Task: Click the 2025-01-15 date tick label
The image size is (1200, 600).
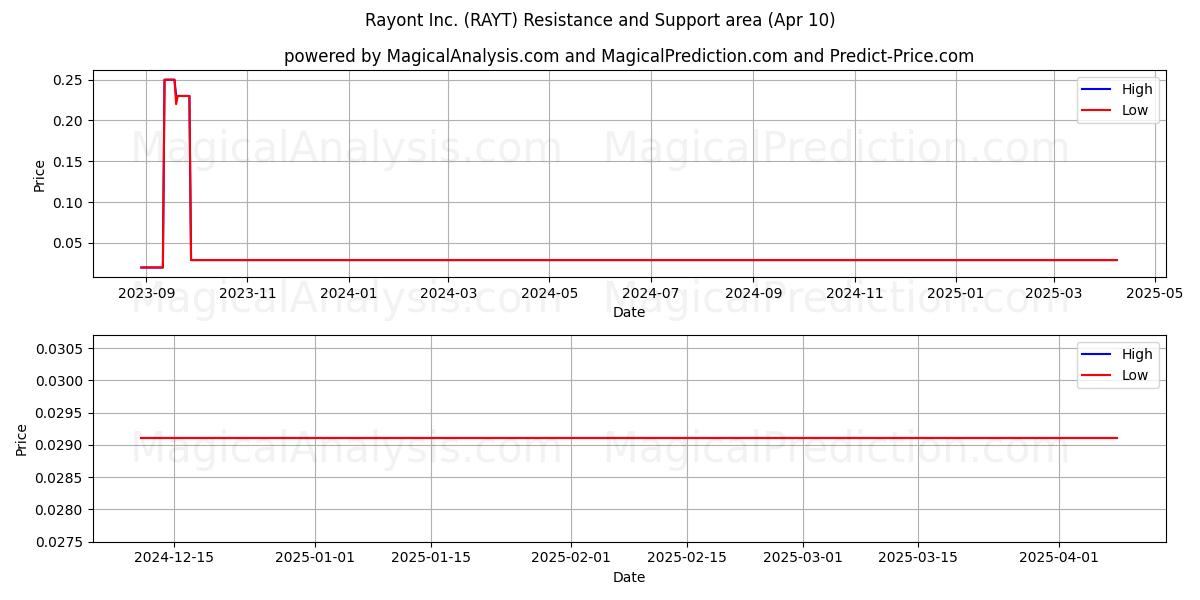Action: point(431,558)
